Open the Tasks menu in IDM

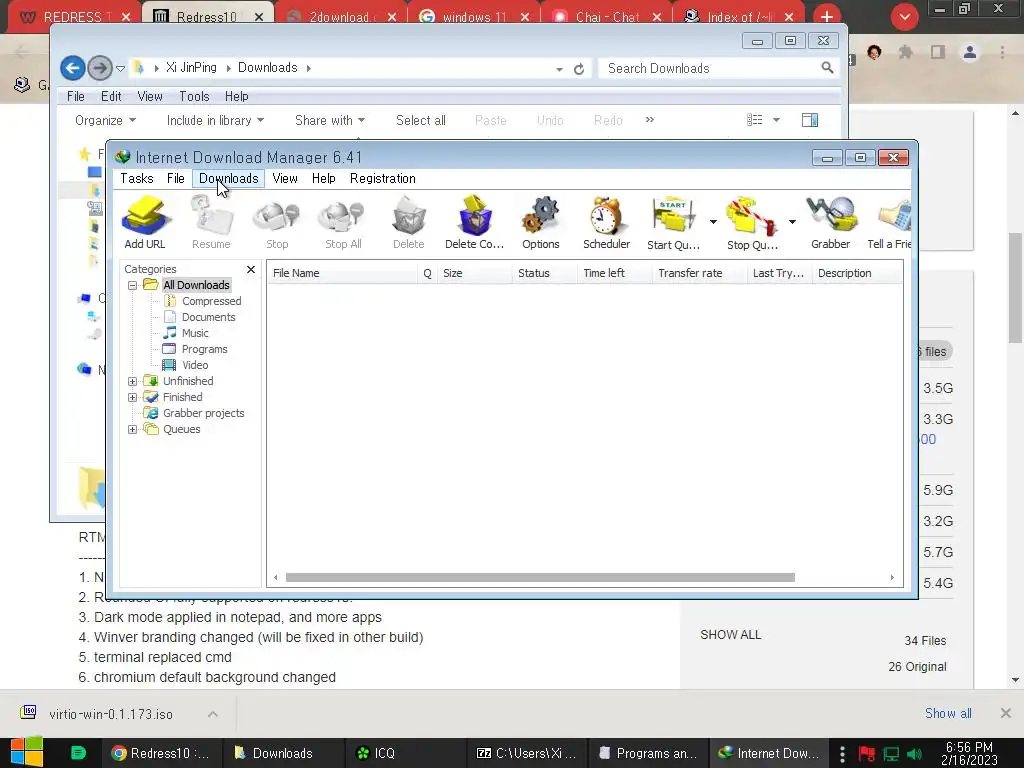(136, 178)
